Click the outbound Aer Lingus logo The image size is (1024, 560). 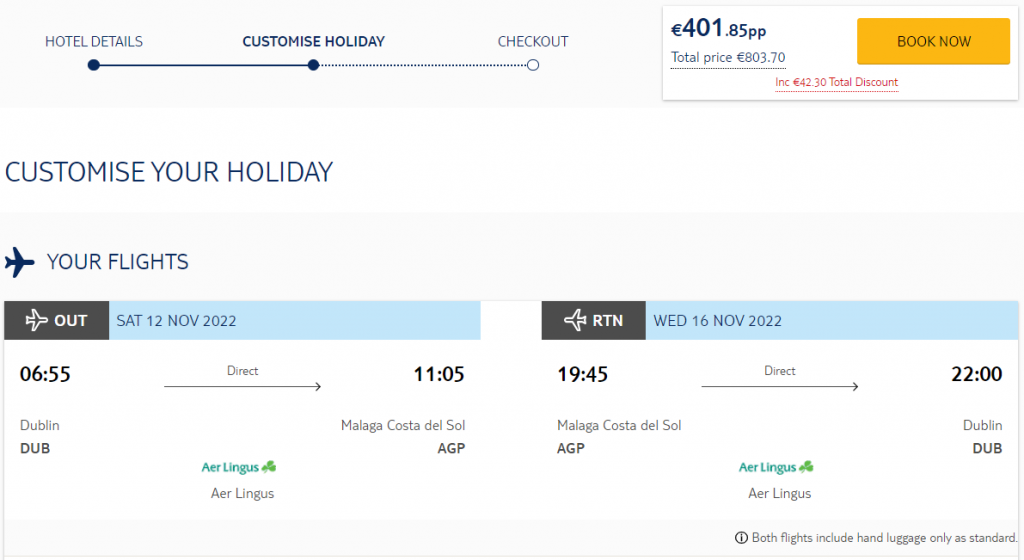(239, 467)
